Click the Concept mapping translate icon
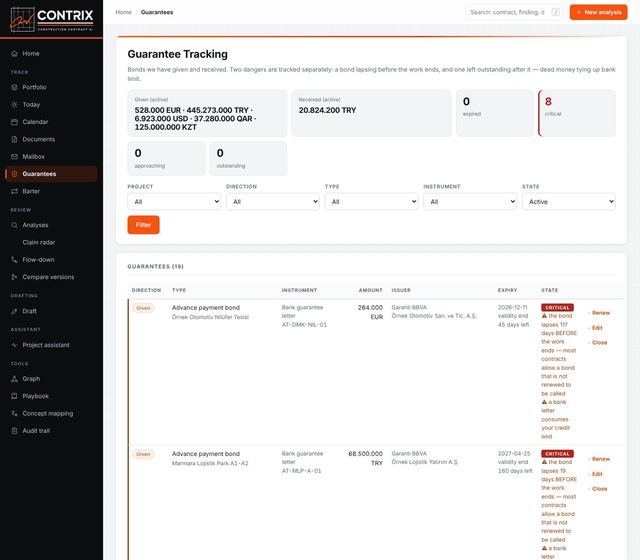The height and width of the screenshot is (560, 640). (x=14, y=414)
